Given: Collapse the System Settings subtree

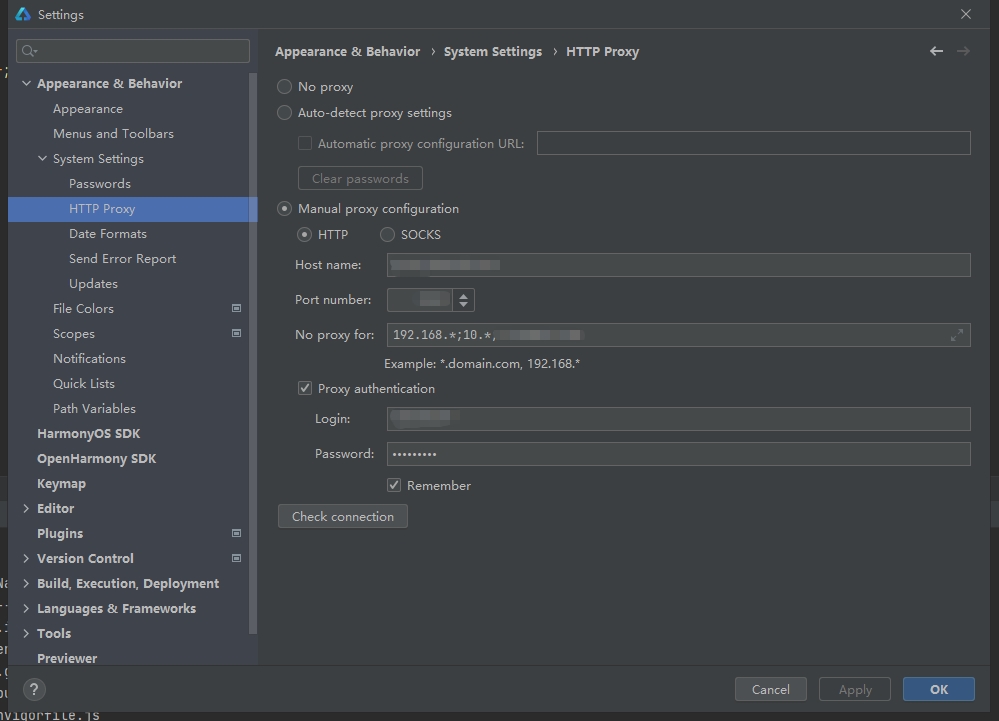Looking at the screenshot, I should point(42,159).
